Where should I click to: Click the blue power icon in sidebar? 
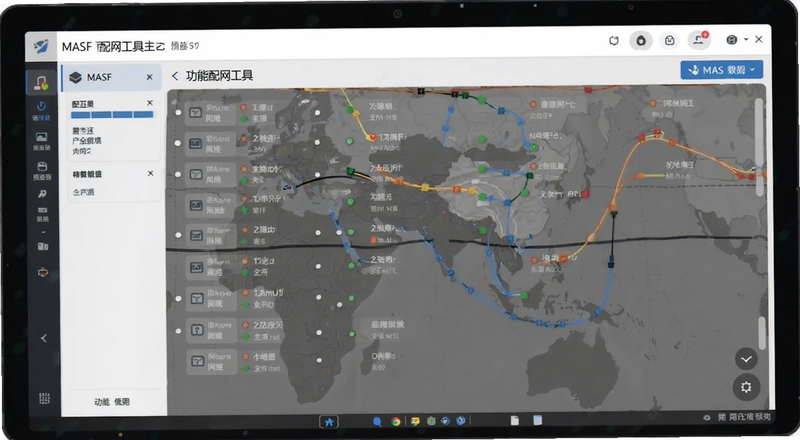point(41,106)
